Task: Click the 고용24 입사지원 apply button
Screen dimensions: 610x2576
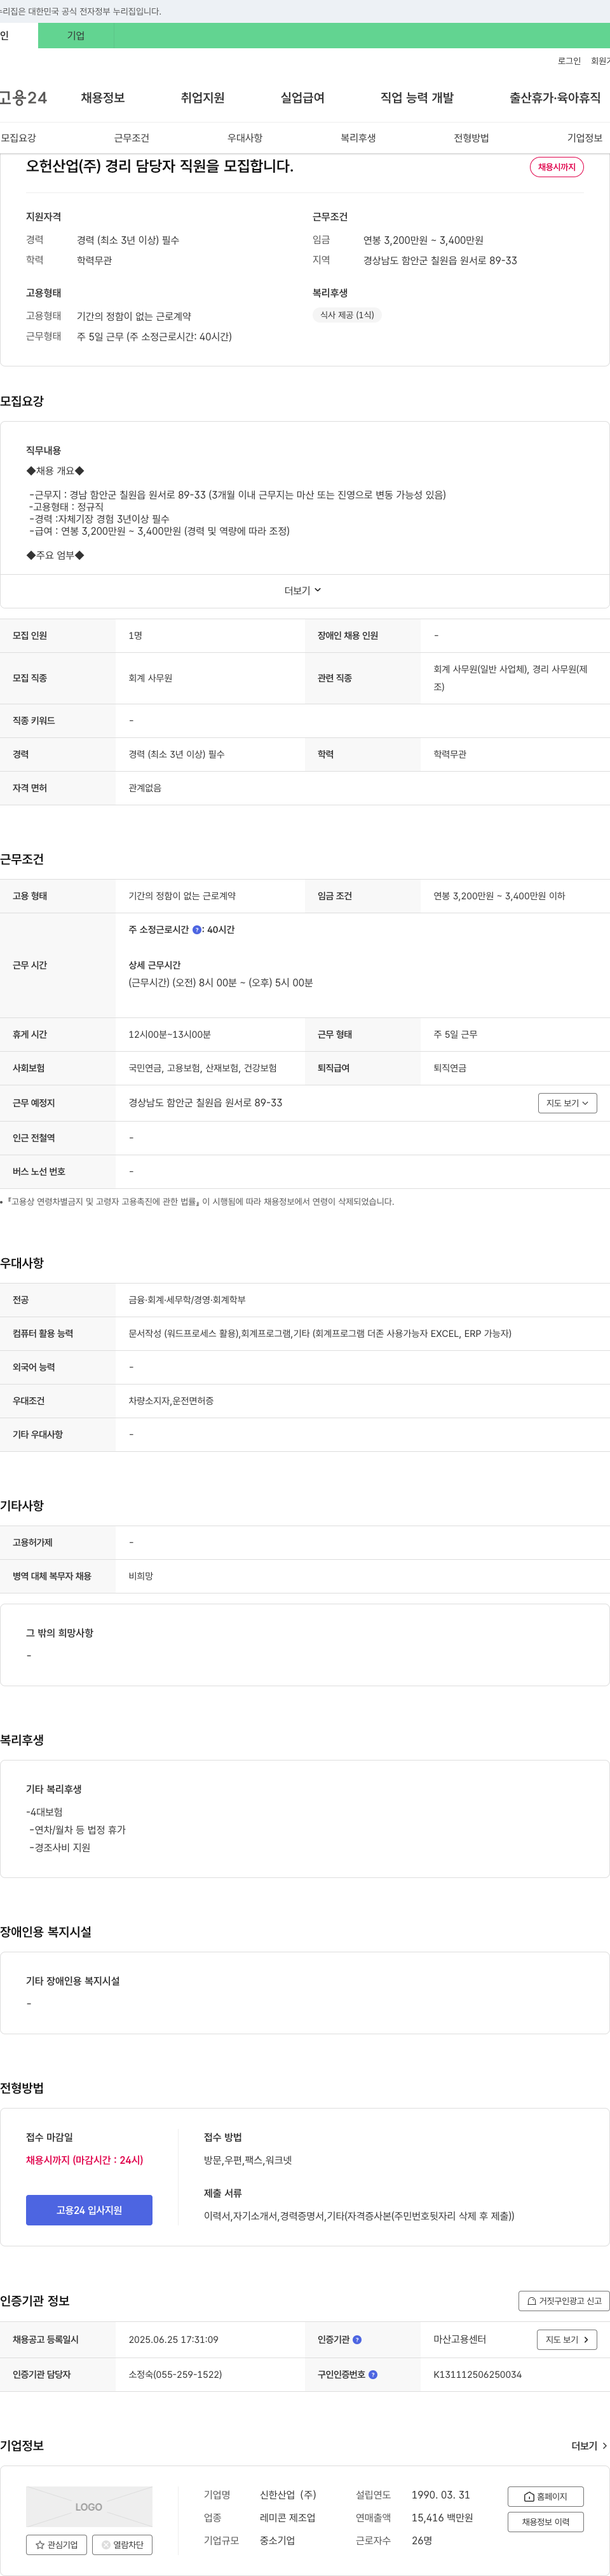Action: point(89,2210)
